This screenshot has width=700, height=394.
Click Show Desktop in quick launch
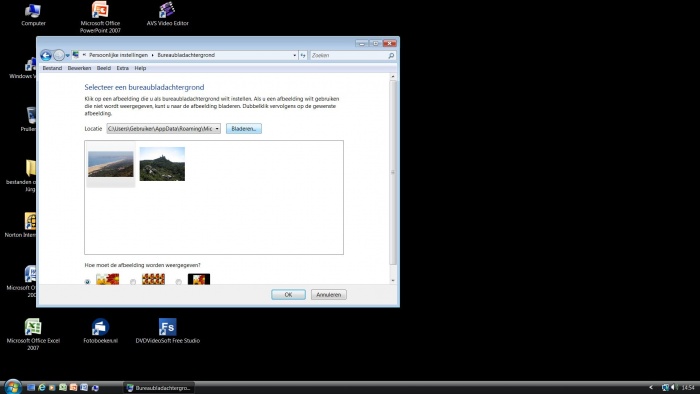(31, 388)
